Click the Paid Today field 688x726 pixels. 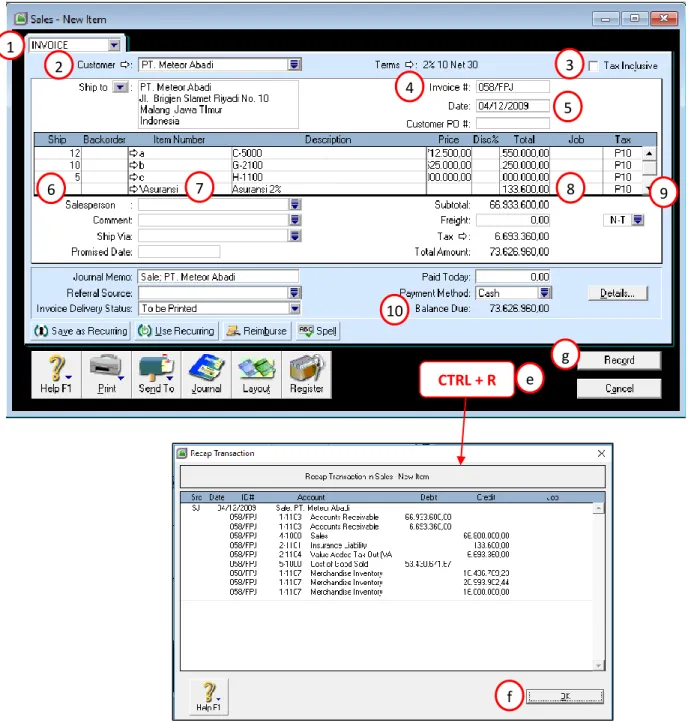coord(513,277)
